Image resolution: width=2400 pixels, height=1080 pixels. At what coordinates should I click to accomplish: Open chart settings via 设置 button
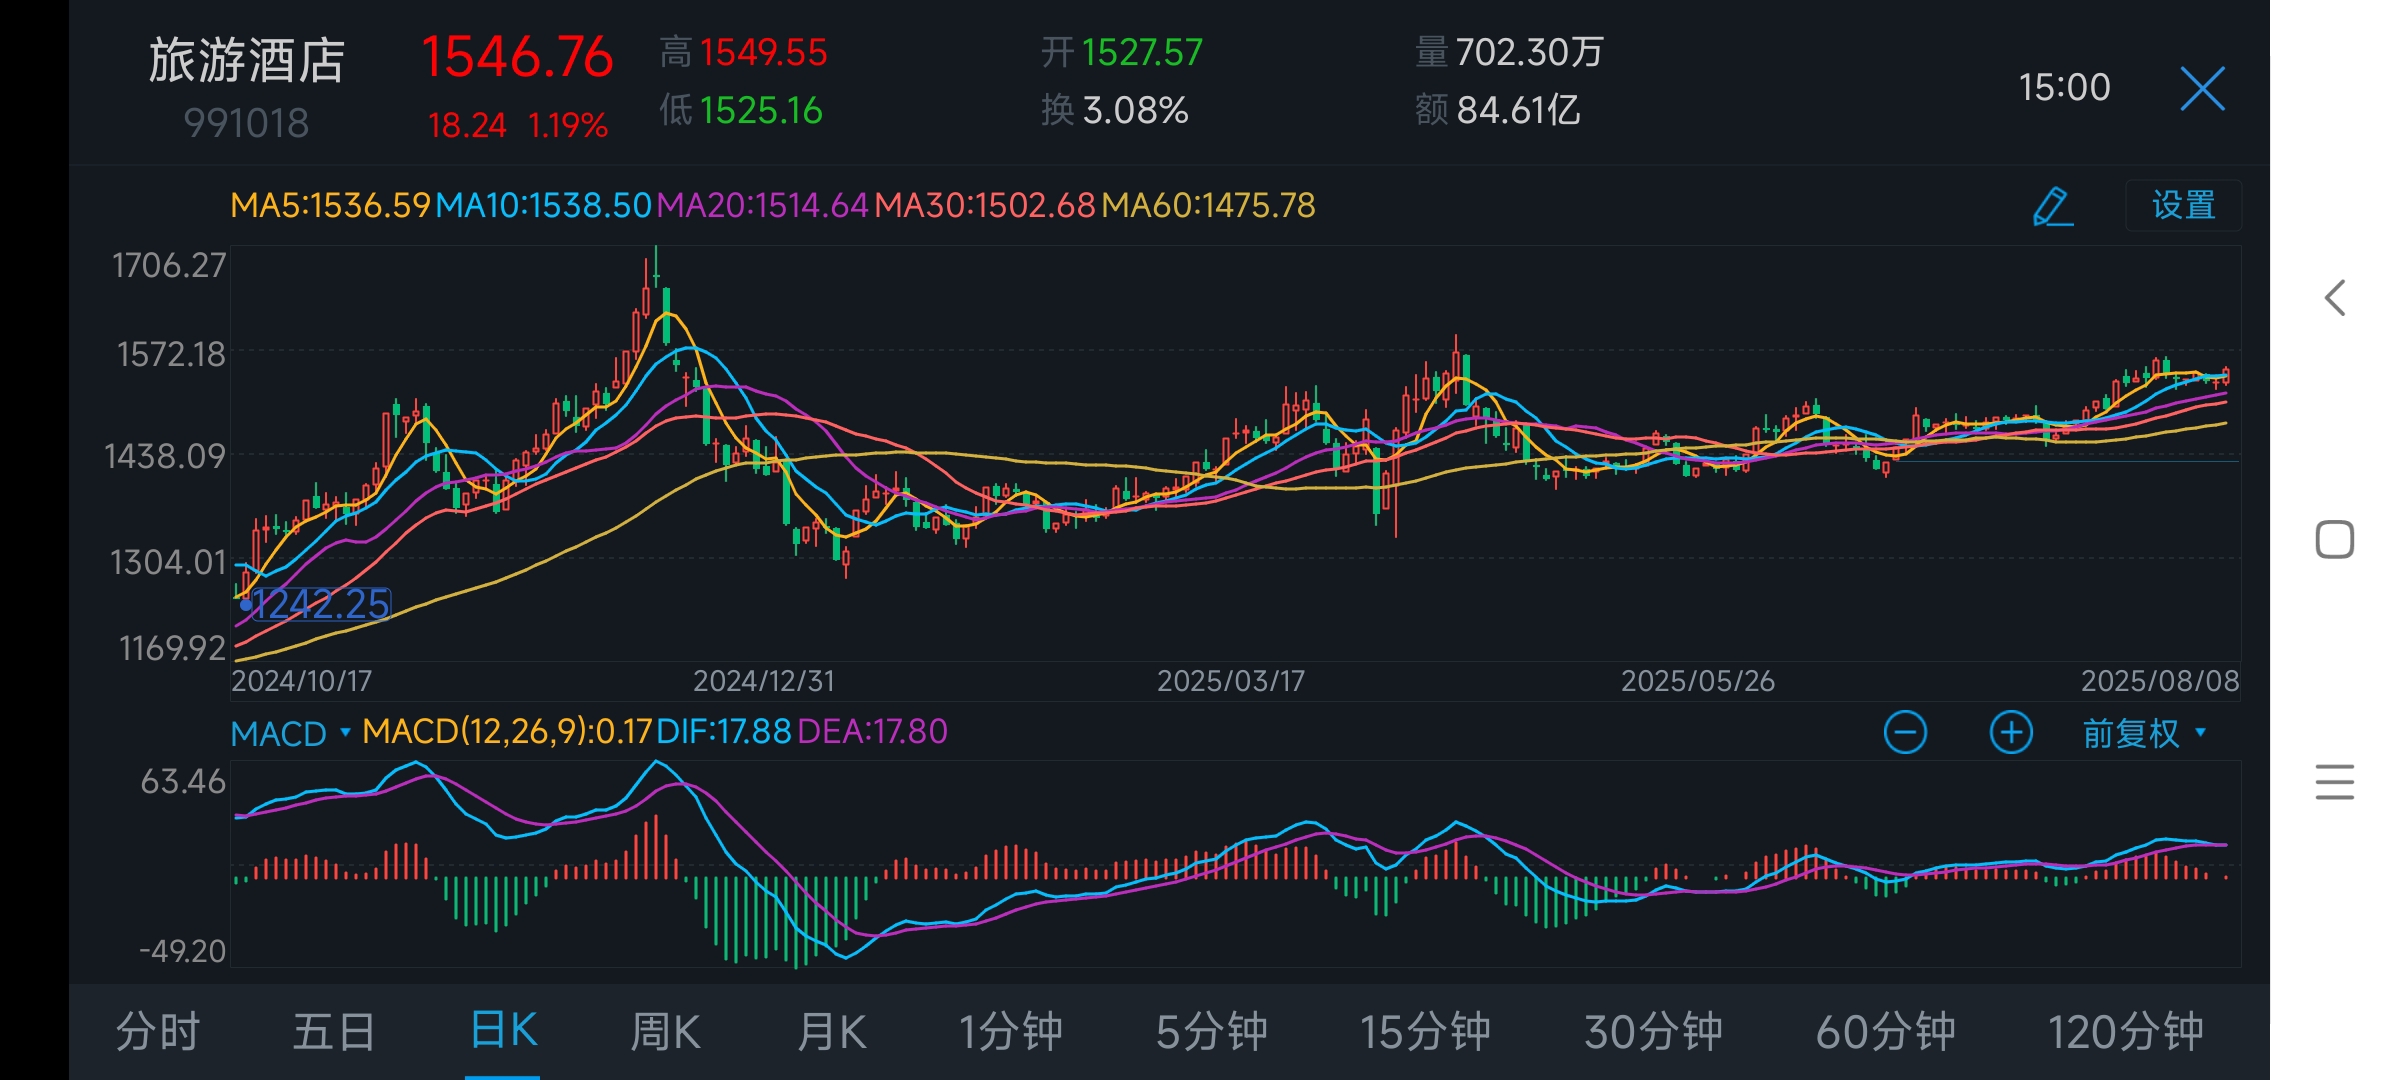coord(2183,206)
